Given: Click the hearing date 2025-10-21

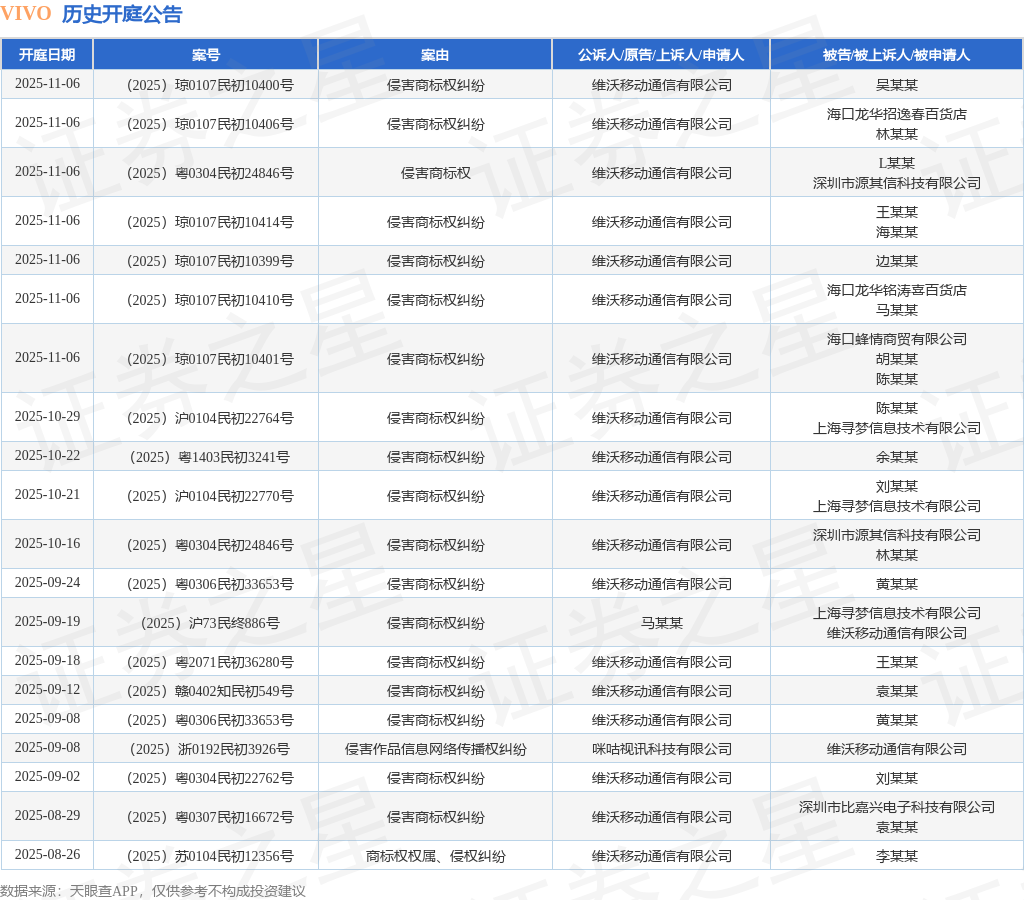Looking at the screenshot, I should (47, 495).
